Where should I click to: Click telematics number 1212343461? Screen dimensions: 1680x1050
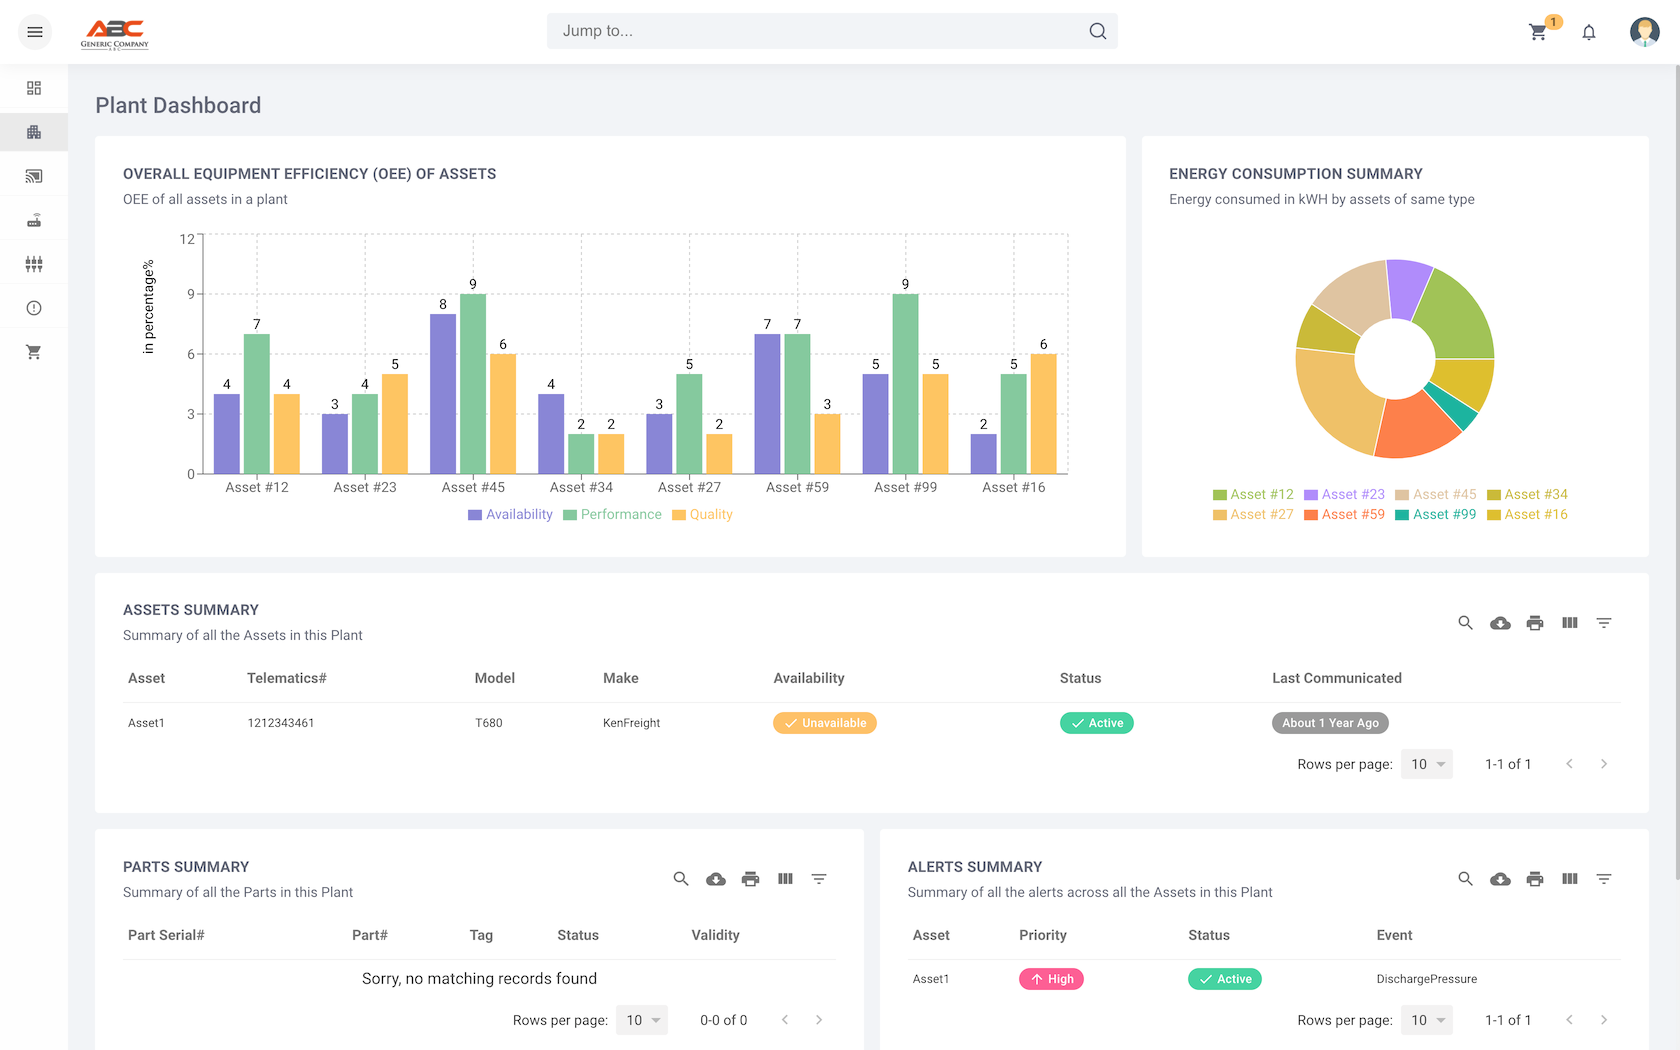click(281, 723)
